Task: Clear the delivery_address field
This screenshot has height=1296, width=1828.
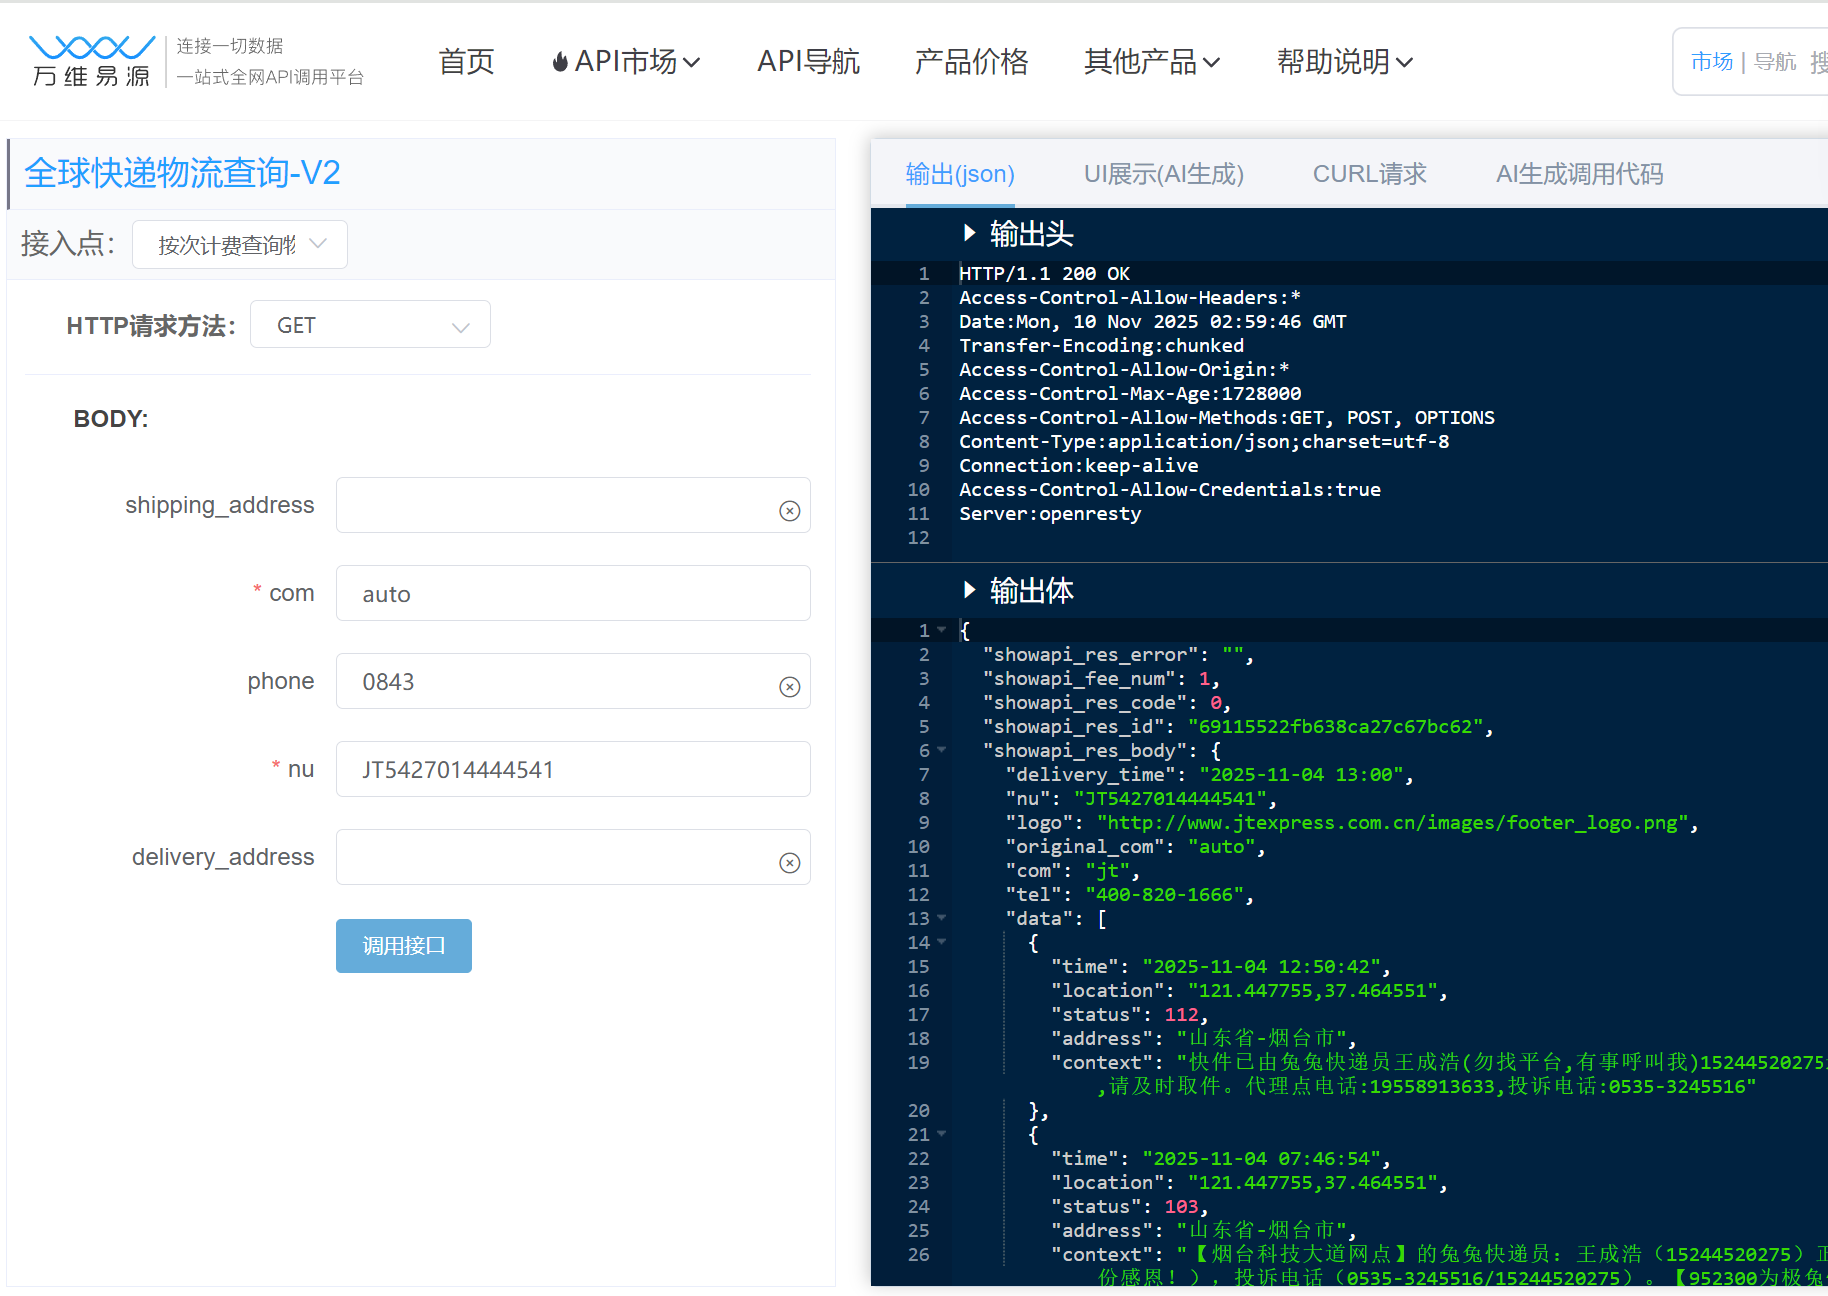Action: tap(790, 863)
